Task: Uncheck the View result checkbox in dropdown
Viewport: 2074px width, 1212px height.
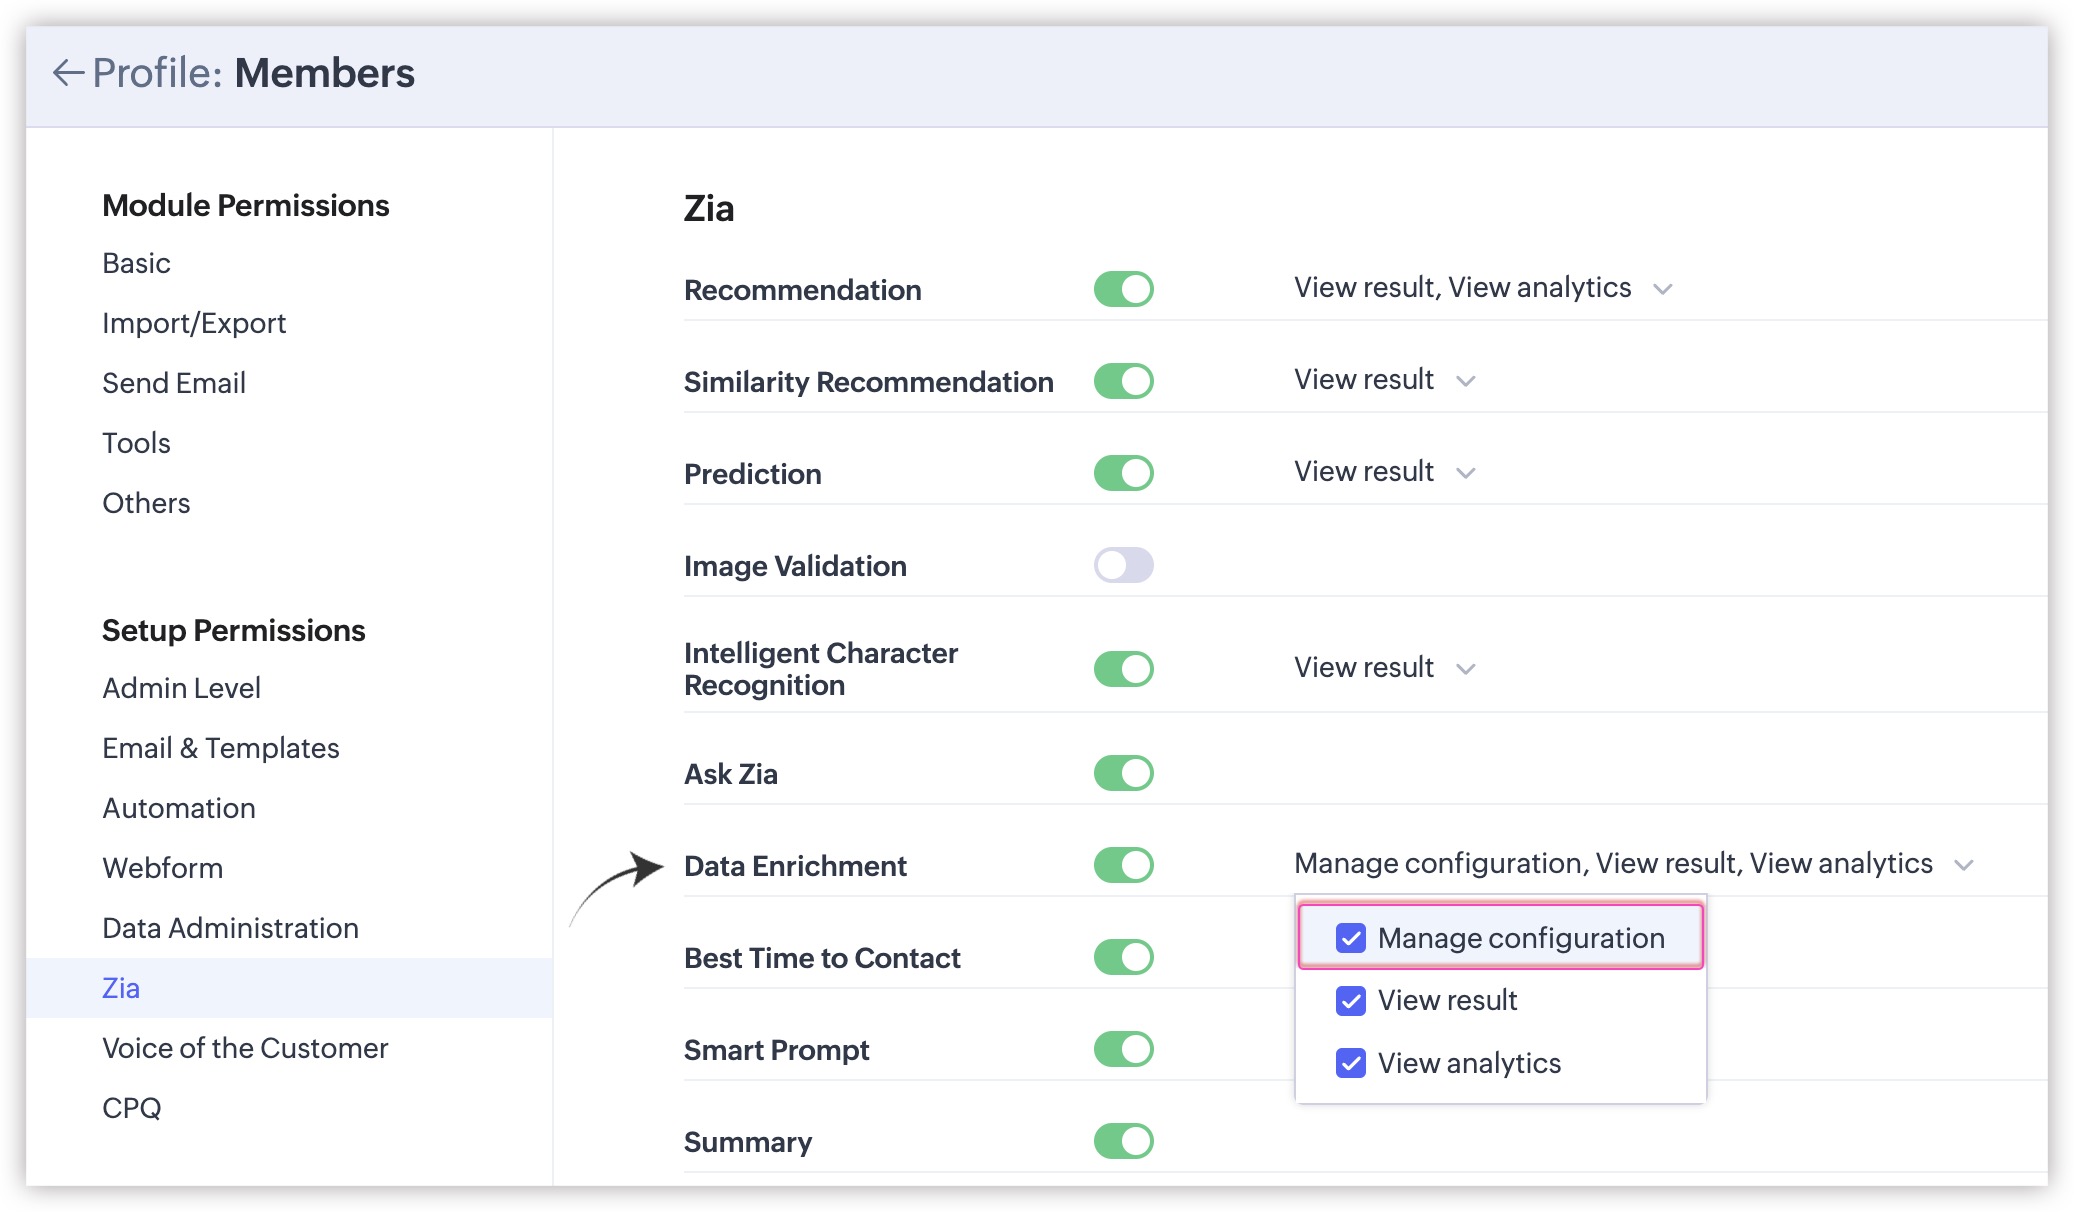Action: tap(1350, 1001)
